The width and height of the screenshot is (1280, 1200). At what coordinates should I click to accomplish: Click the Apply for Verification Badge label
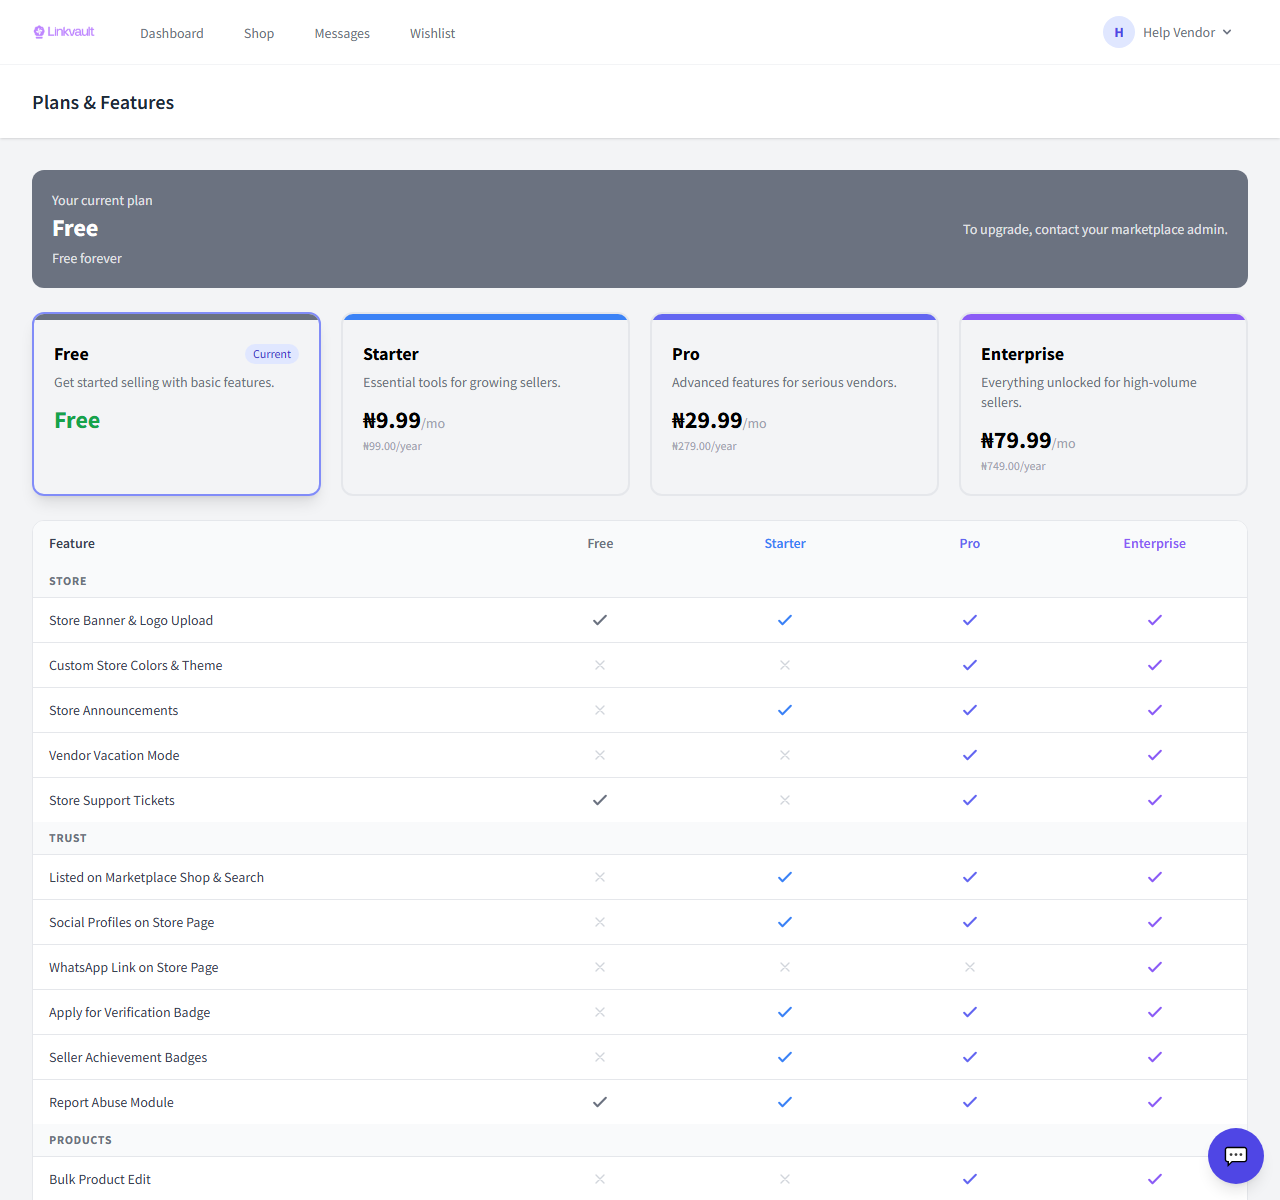coord(130,1012)
